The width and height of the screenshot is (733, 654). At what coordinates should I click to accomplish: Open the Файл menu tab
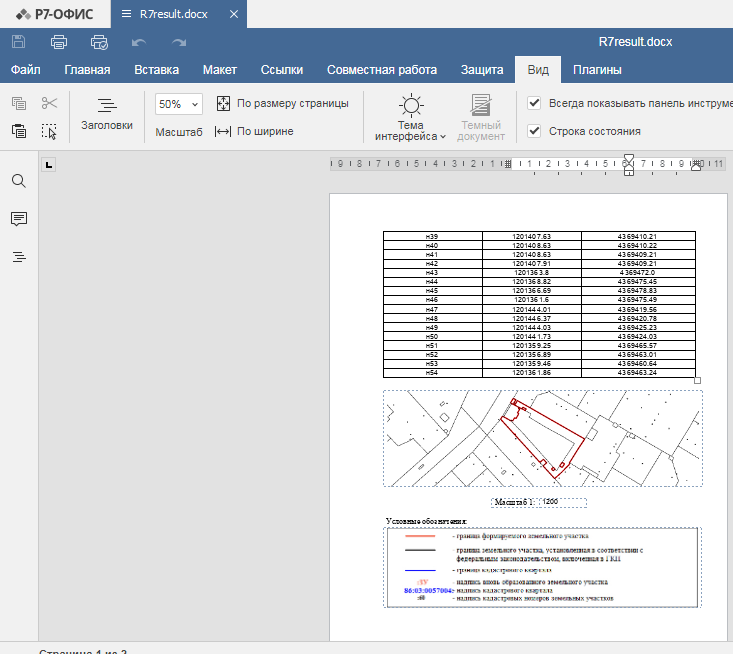coord(25,70)
